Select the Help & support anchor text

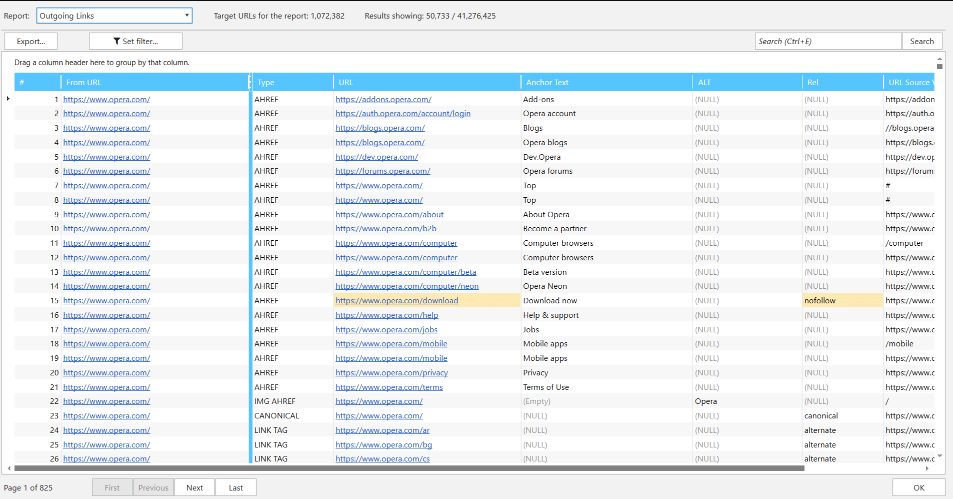(x=551, y=315)
